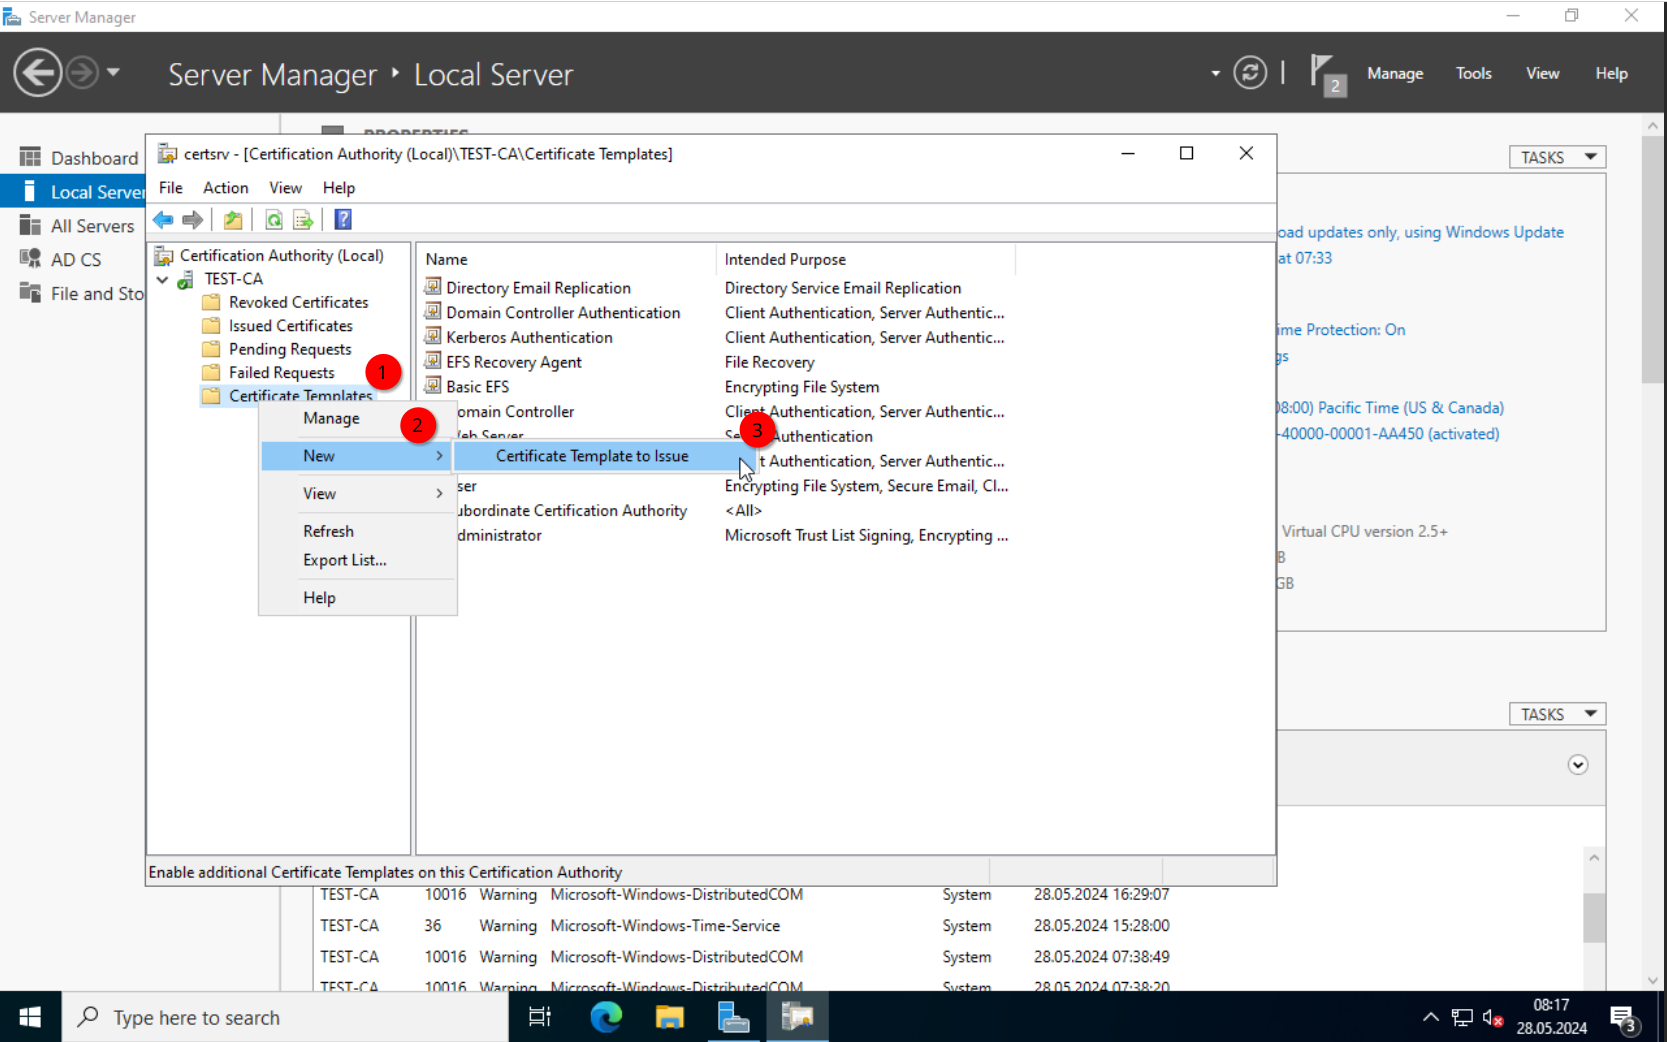Show hidden system tray icons
The image size is (1667, 1042).
click(x=1431, y=1018)
